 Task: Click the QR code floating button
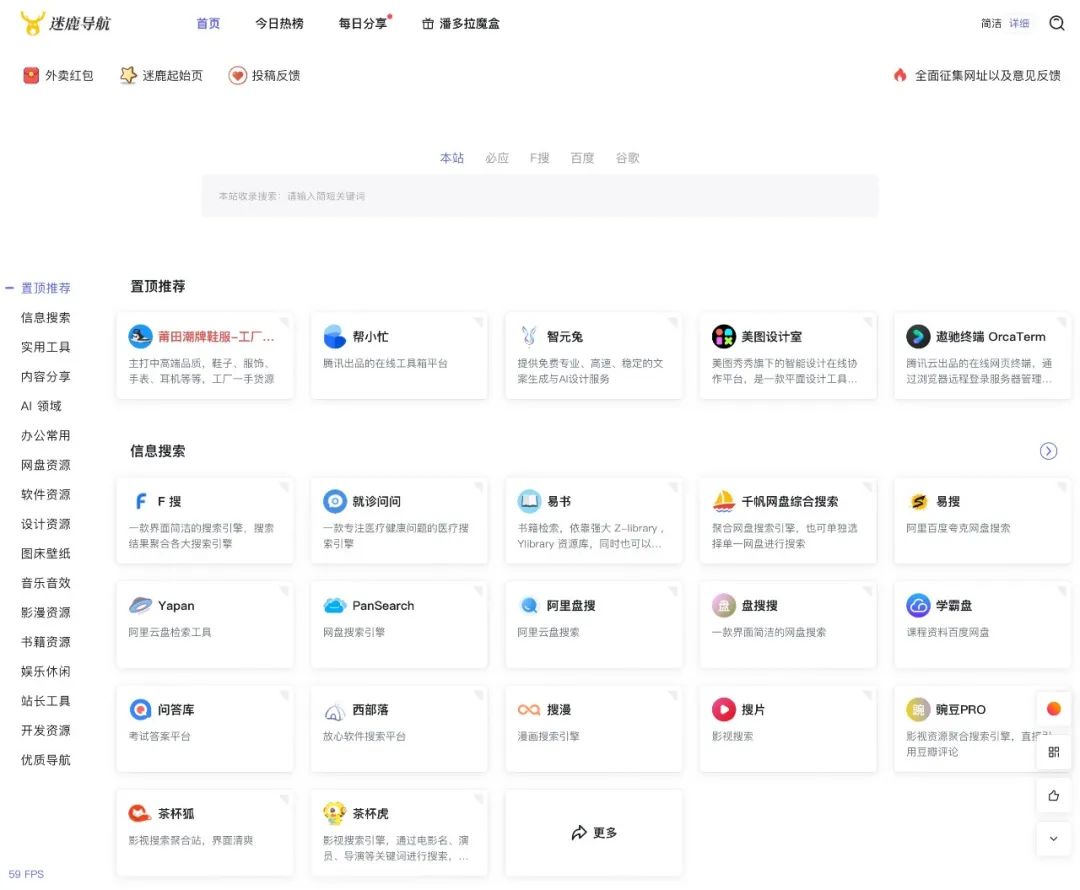coord(1054,752)
